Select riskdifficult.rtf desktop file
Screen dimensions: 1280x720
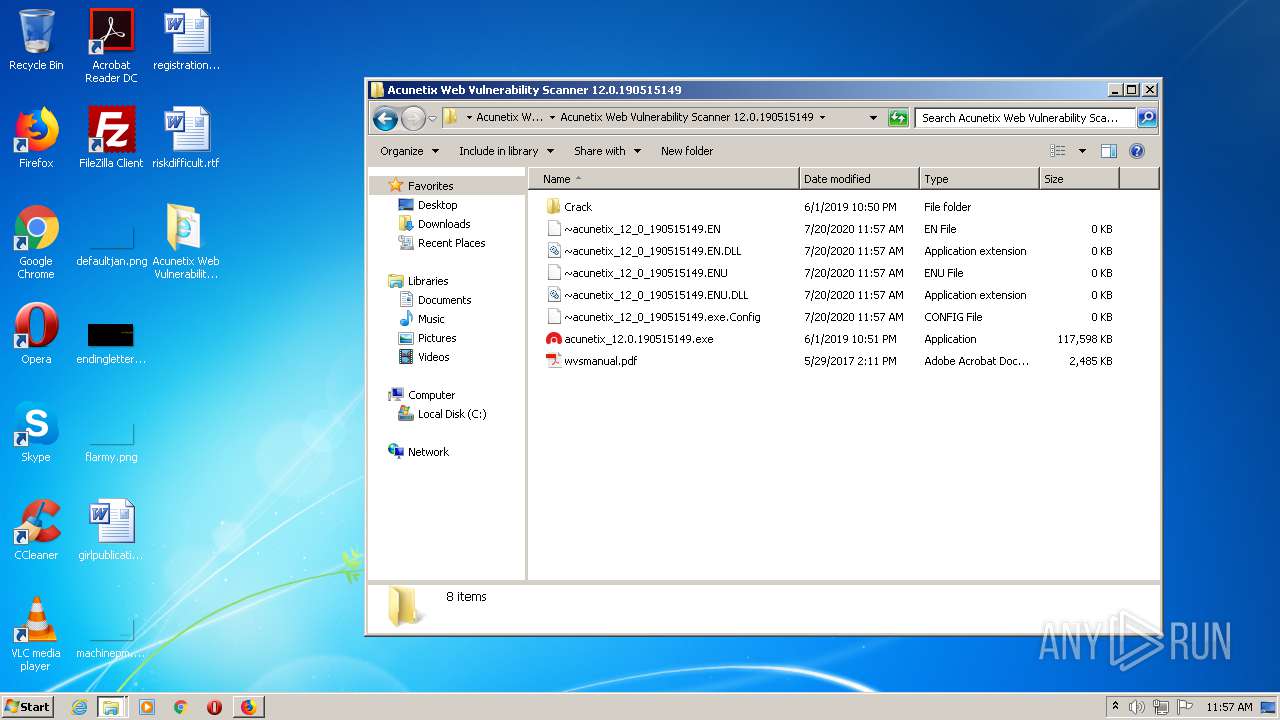[x=186, y=138]
